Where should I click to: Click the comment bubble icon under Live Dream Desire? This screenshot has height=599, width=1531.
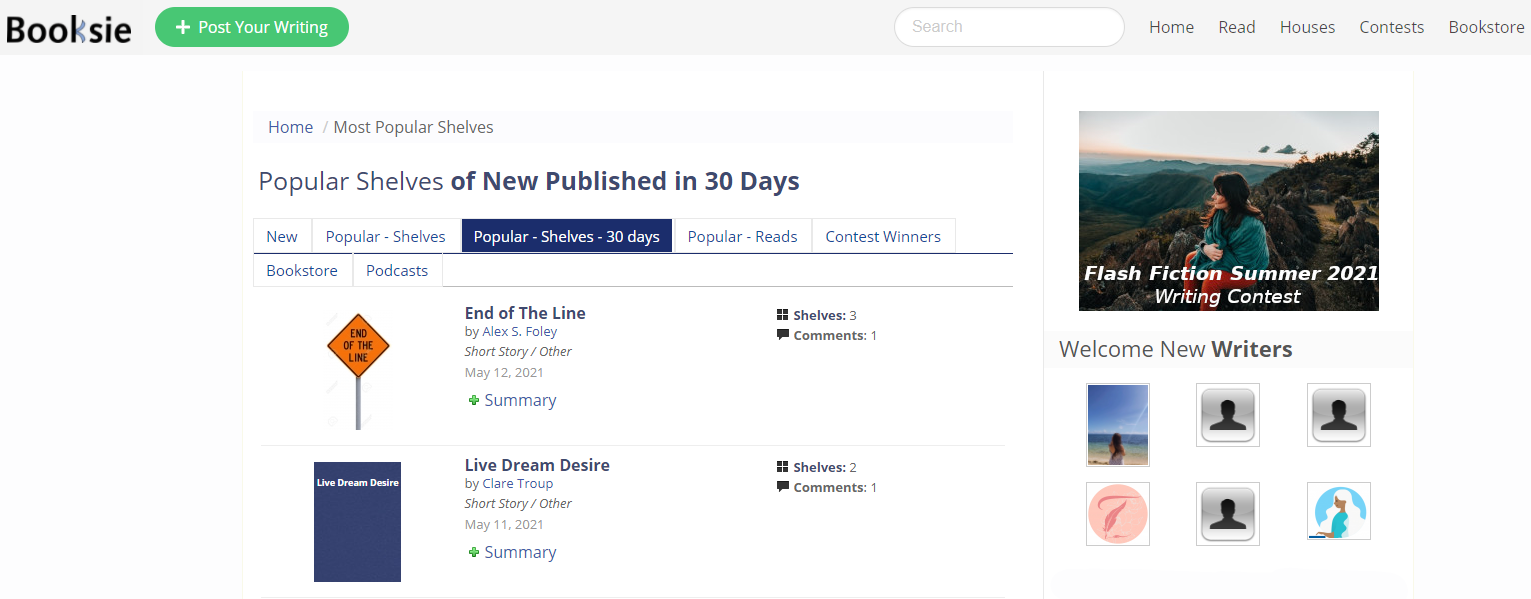coord(782,487)
